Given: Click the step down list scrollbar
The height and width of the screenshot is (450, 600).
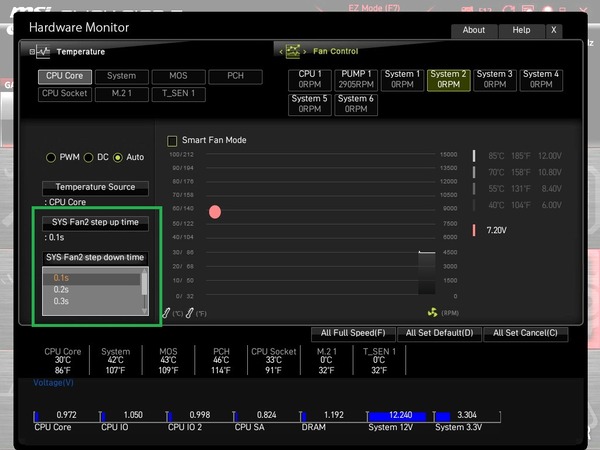Looking at the screenshot, I should click(x=144, y=284).
